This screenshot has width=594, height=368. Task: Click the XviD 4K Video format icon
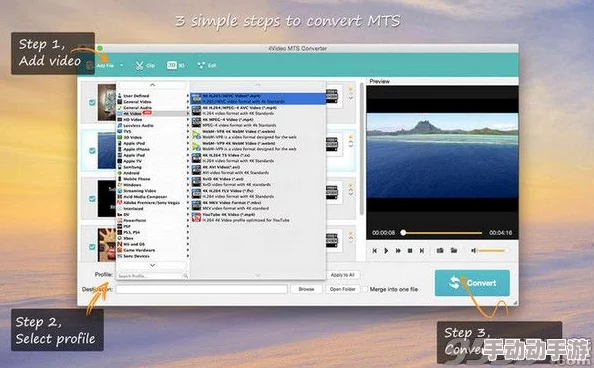point(196,182)
